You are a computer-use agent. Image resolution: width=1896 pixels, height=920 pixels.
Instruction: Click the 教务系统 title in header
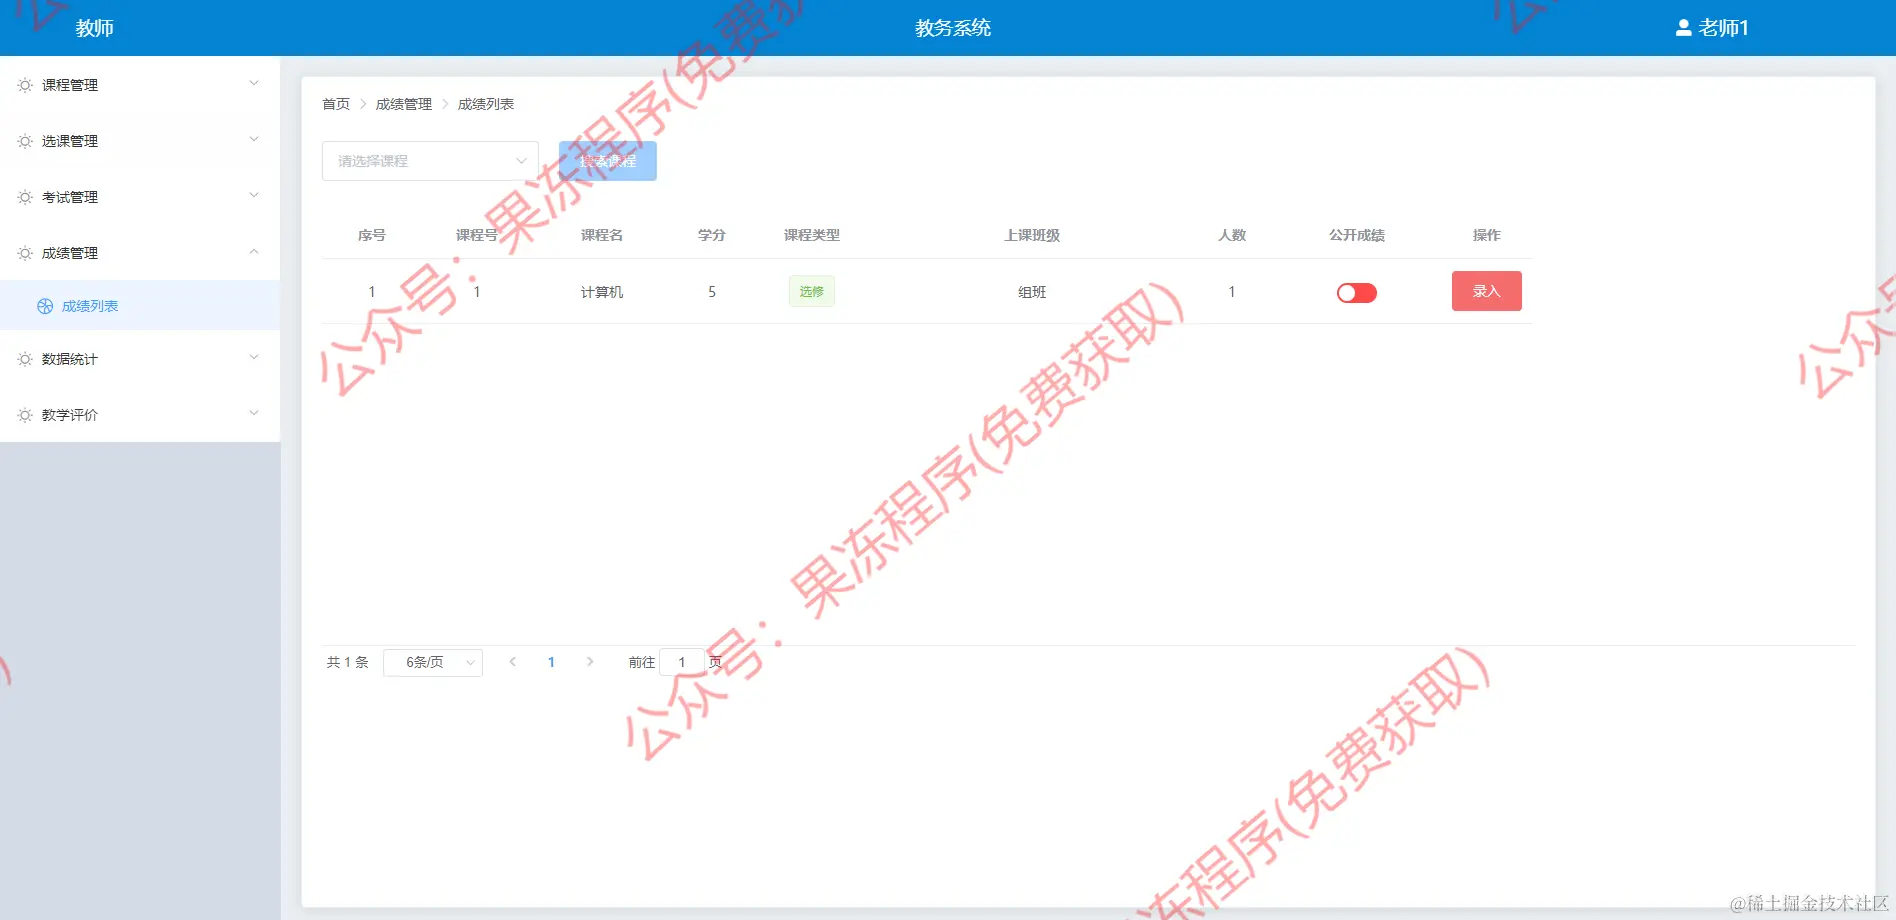(x=953, y=28)
